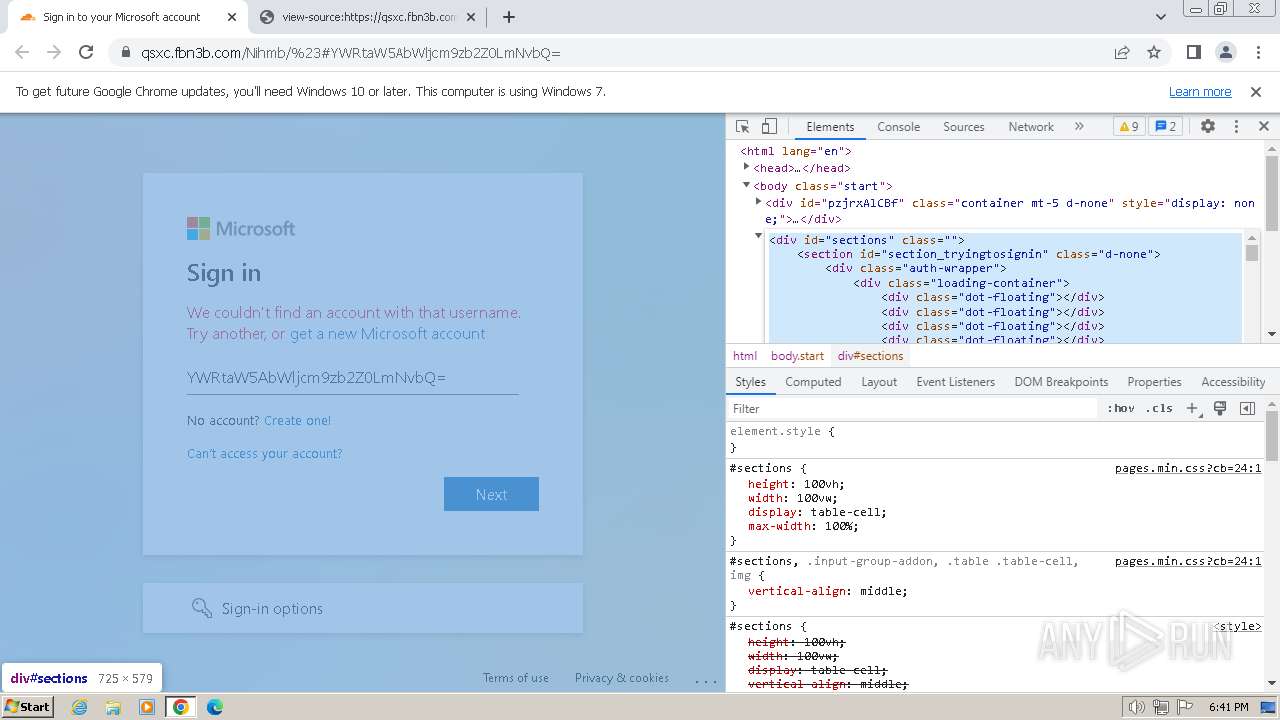Share this page icon in address bar
1280x720 pixels.
1122,53
